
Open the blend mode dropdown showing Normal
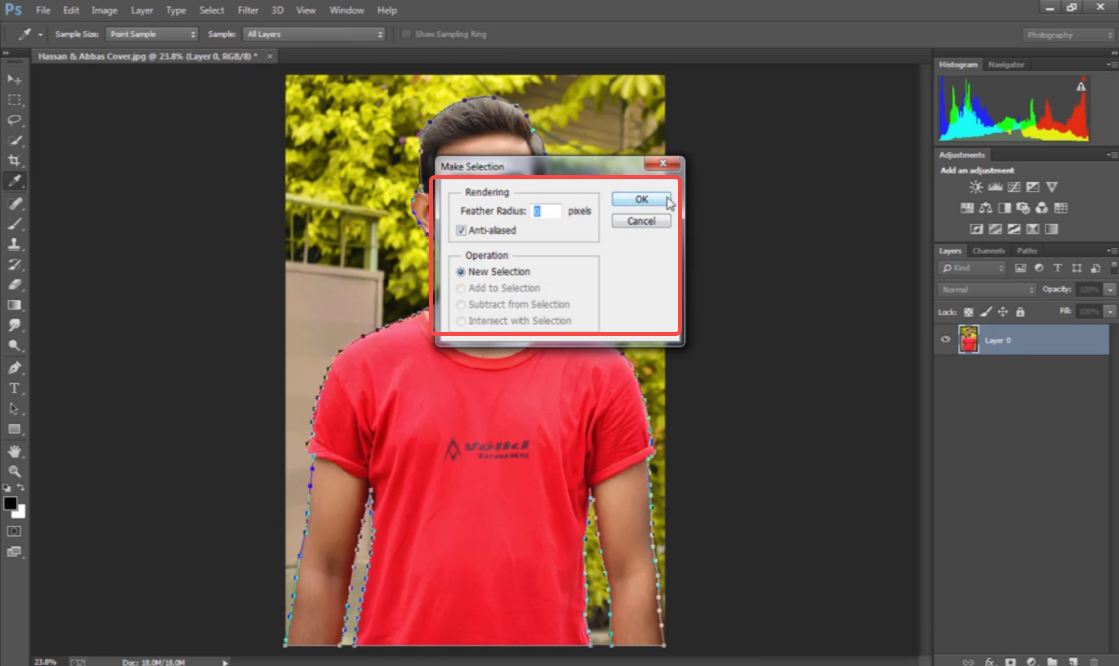pos(985,288)
